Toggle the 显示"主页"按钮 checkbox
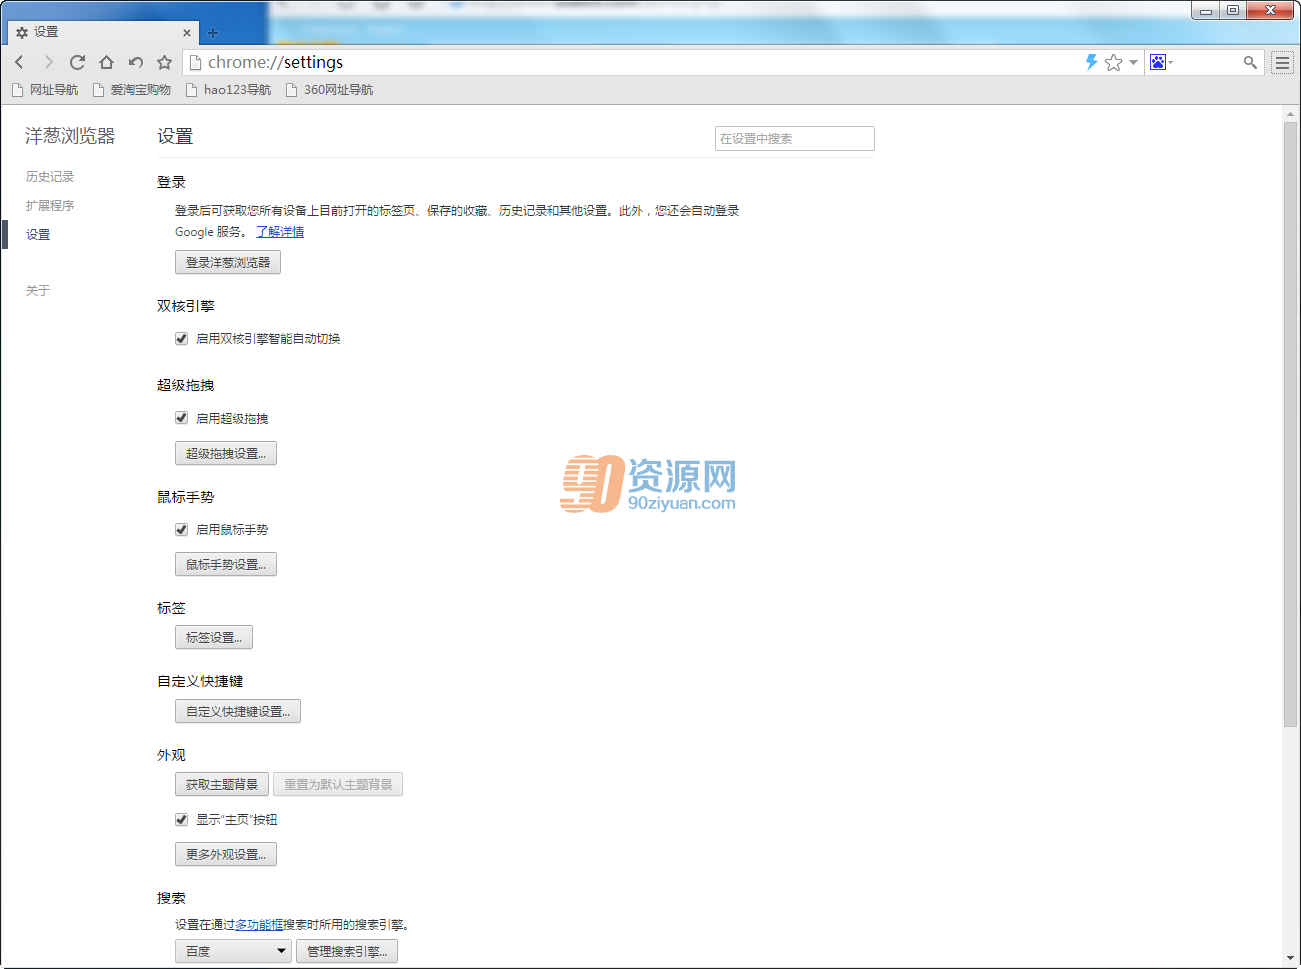 pyautogui.click(x=181, y=820)
